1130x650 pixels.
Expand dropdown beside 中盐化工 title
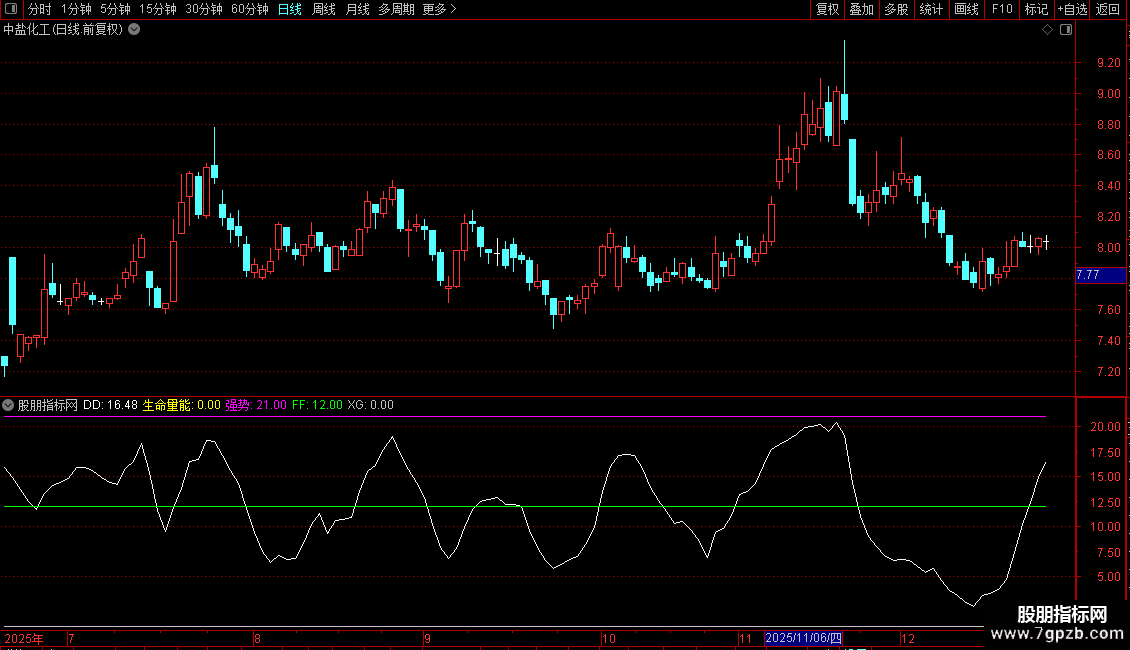(134, 30)
